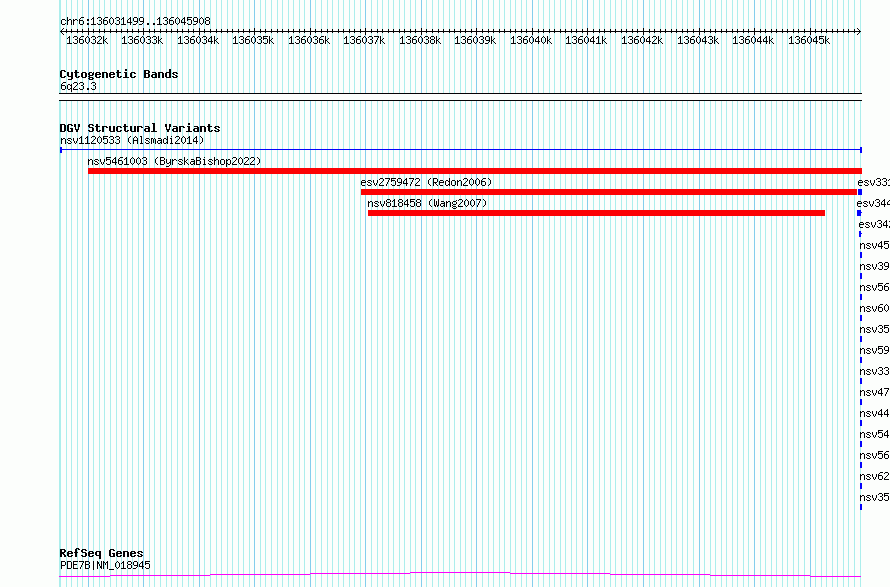Viewport: 890px width, 587px height.
Task: Click the red nsv5461003 variant bar
Action: tap(475, 171)
